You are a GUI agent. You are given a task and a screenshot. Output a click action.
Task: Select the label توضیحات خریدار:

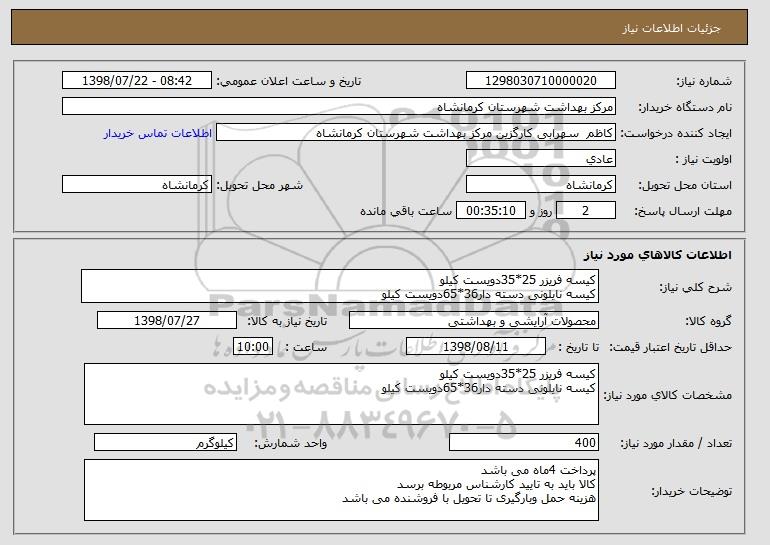691,491
